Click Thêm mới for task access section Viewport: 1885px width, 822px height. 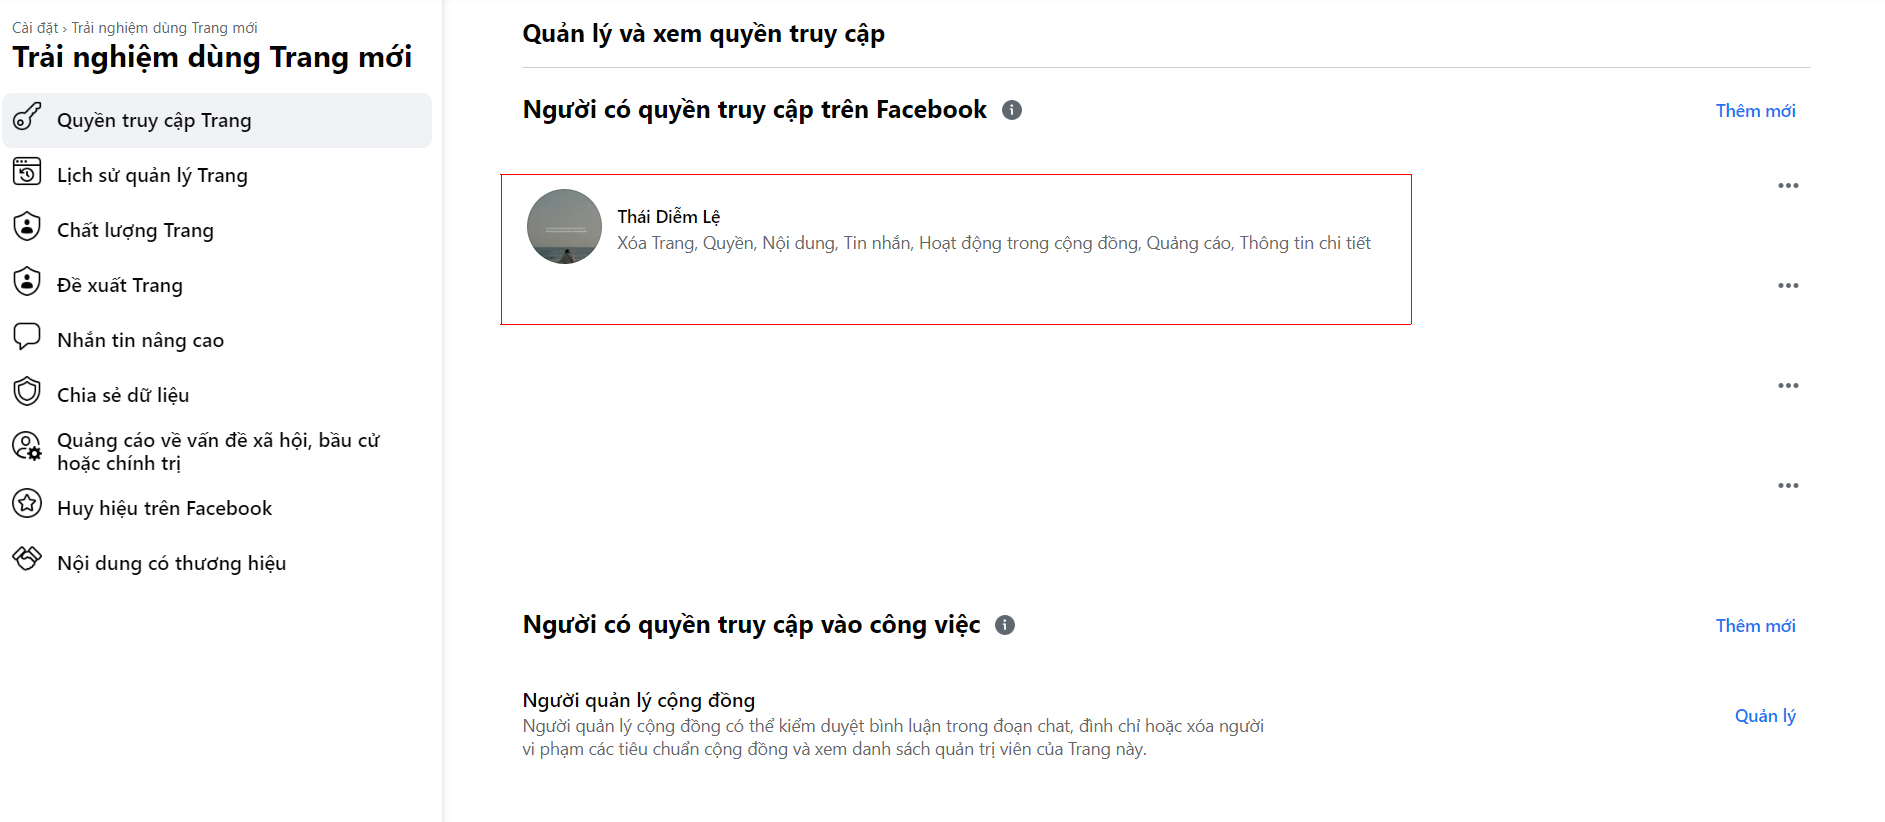pyautogui.click(x=1755, y=626)
